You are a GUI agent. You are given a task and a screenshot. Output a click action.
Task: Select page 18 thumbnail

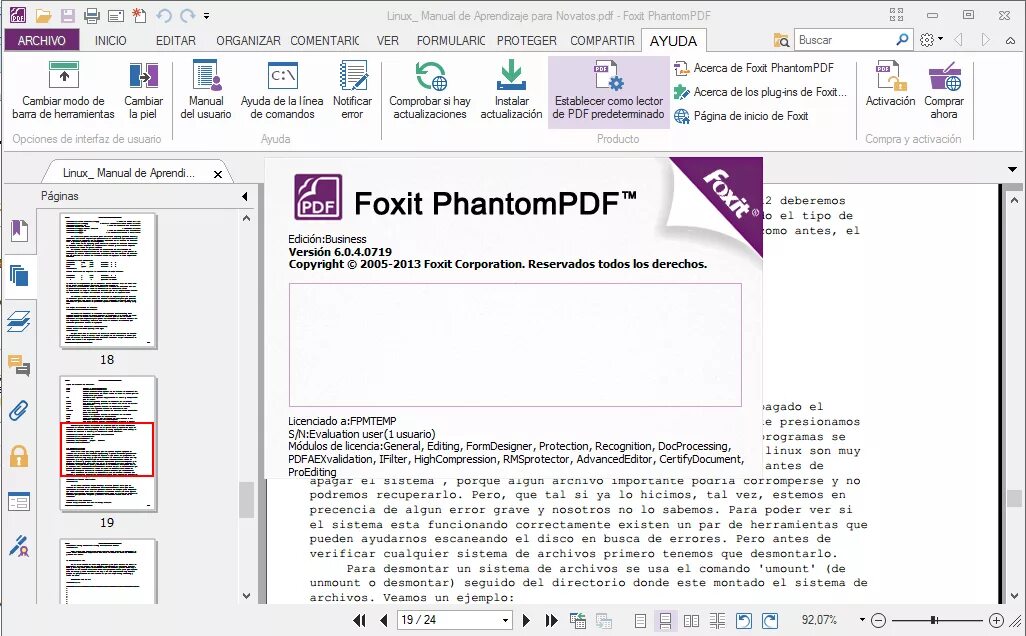pos(108,281)
